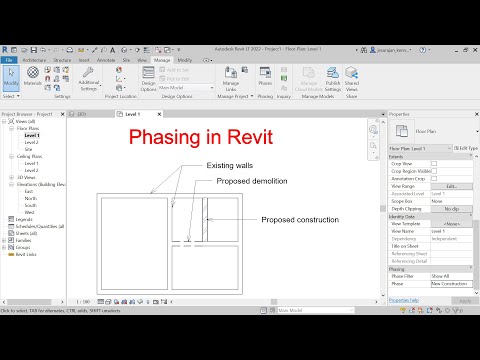Click the Save icon in quick access toolbar
This screenshot has width=480, height=360.
(x=34, y=50)
